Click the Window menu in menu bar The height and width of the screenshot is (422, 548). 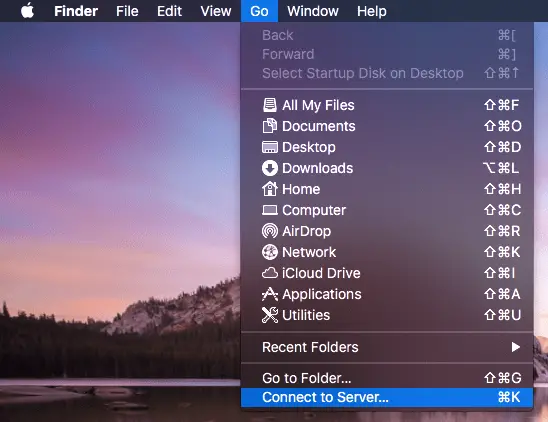pyautogui.click(x=313, y=11)
